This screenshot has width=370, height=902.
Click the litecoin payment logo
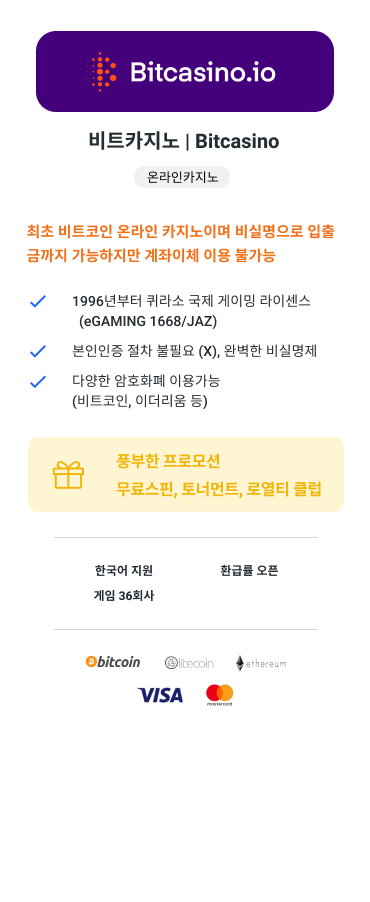tap(189, 663)
